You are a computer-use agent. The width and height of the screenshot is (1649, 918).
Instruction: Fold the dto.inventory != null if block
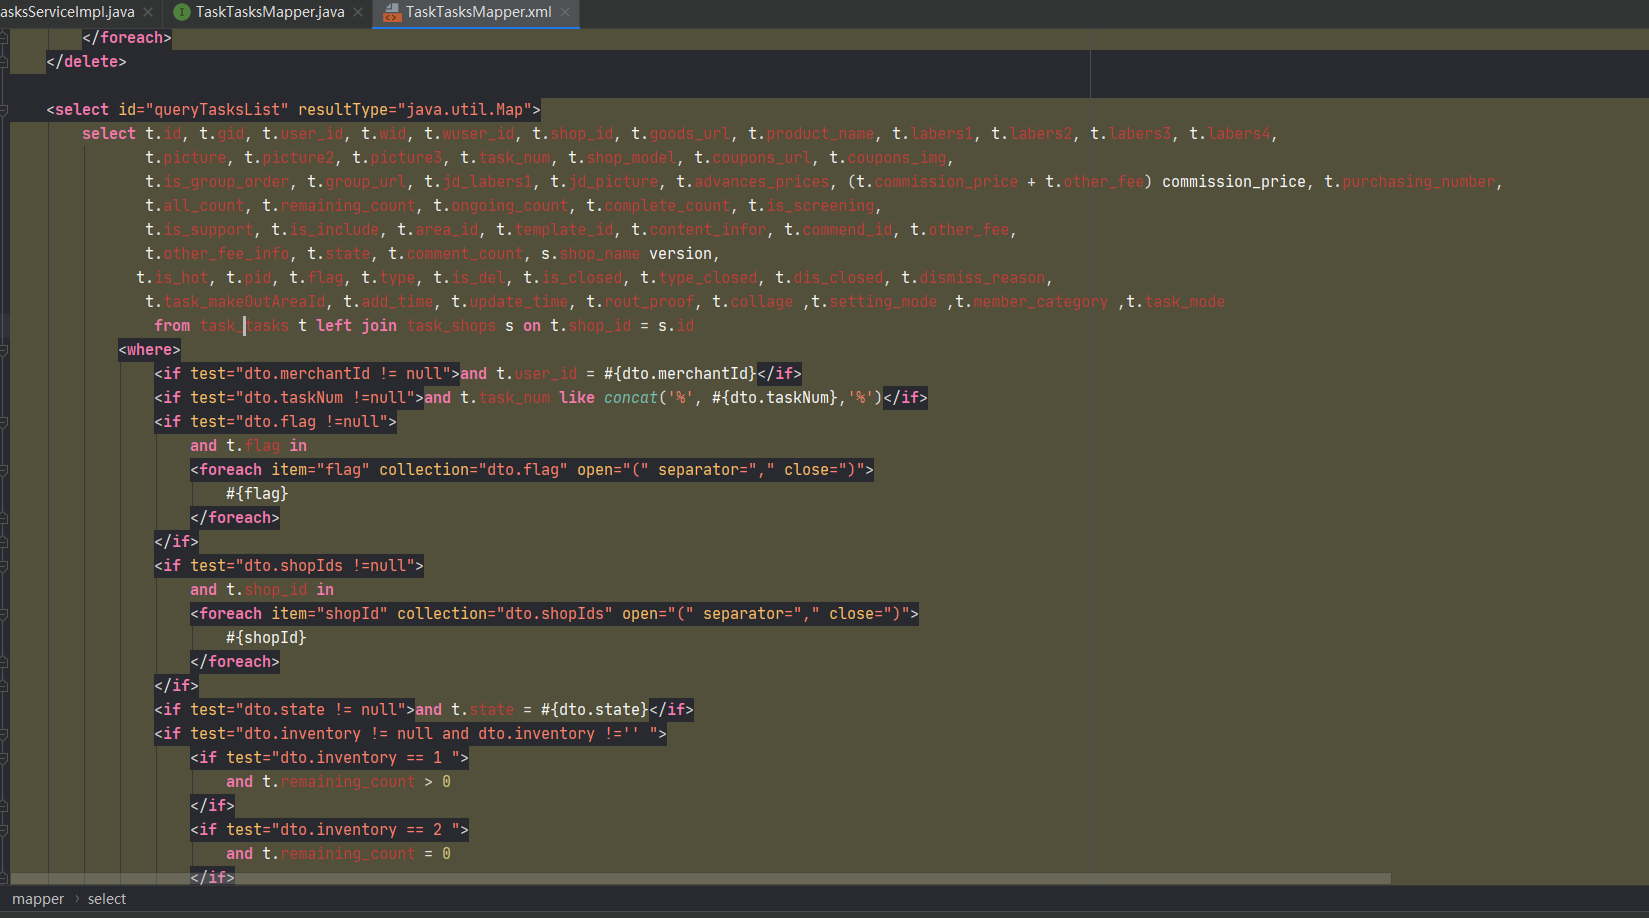(4, 734)
